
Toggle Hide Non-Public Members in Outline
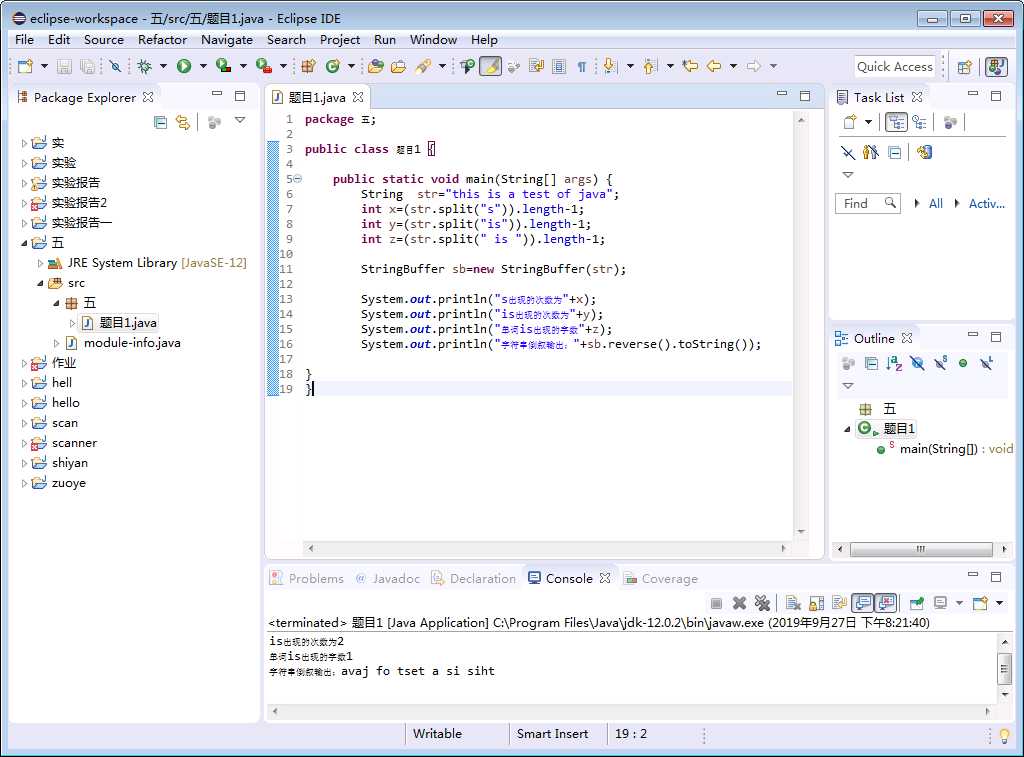pyautogui.click(x=963, y=363)
